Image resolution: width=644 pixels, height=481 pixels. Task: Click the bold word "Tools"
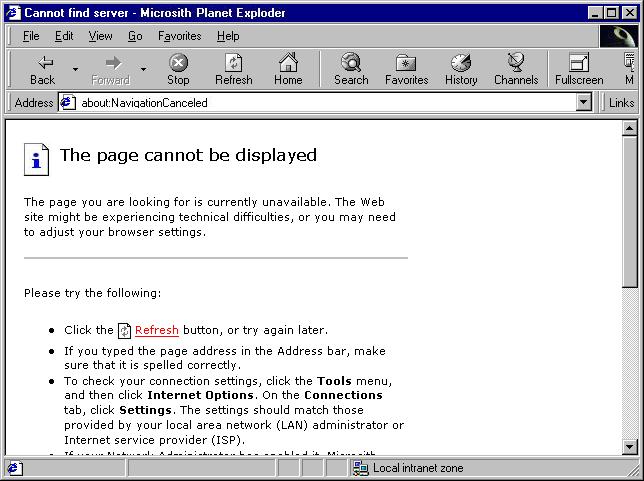(x=334, y=381)
